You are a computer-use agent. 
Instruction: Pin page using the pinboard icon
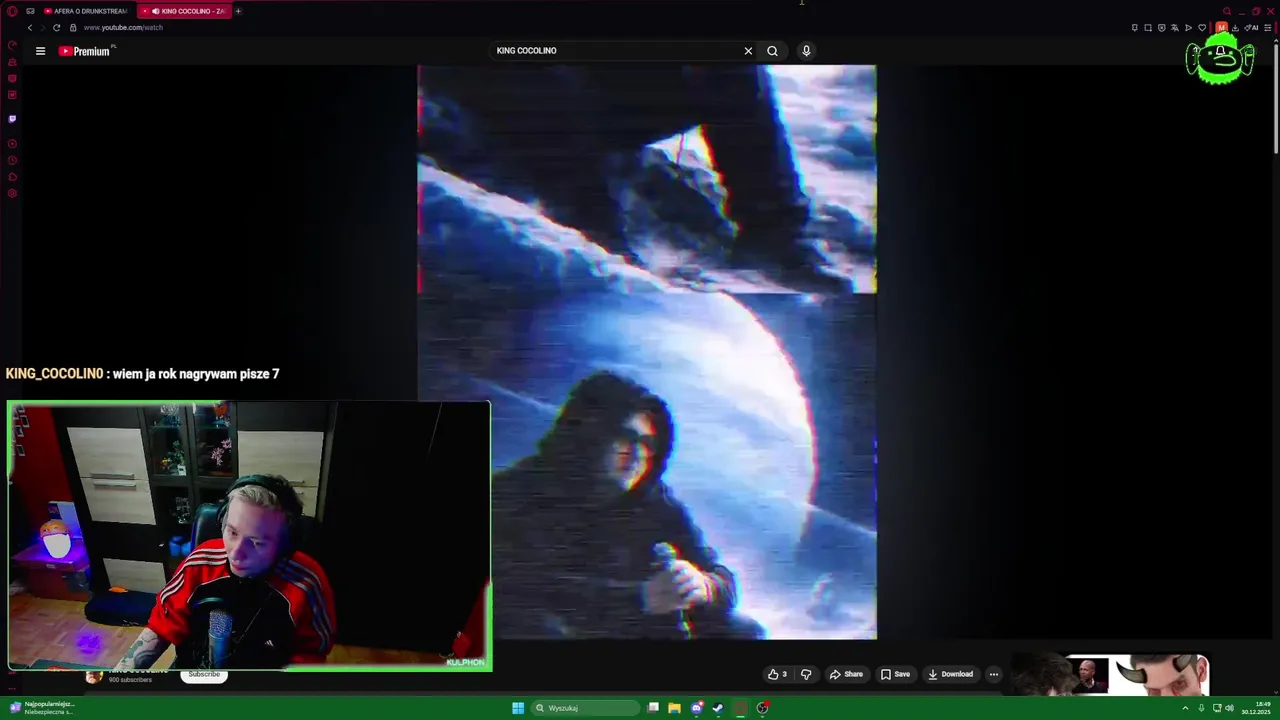[1135, 28]
